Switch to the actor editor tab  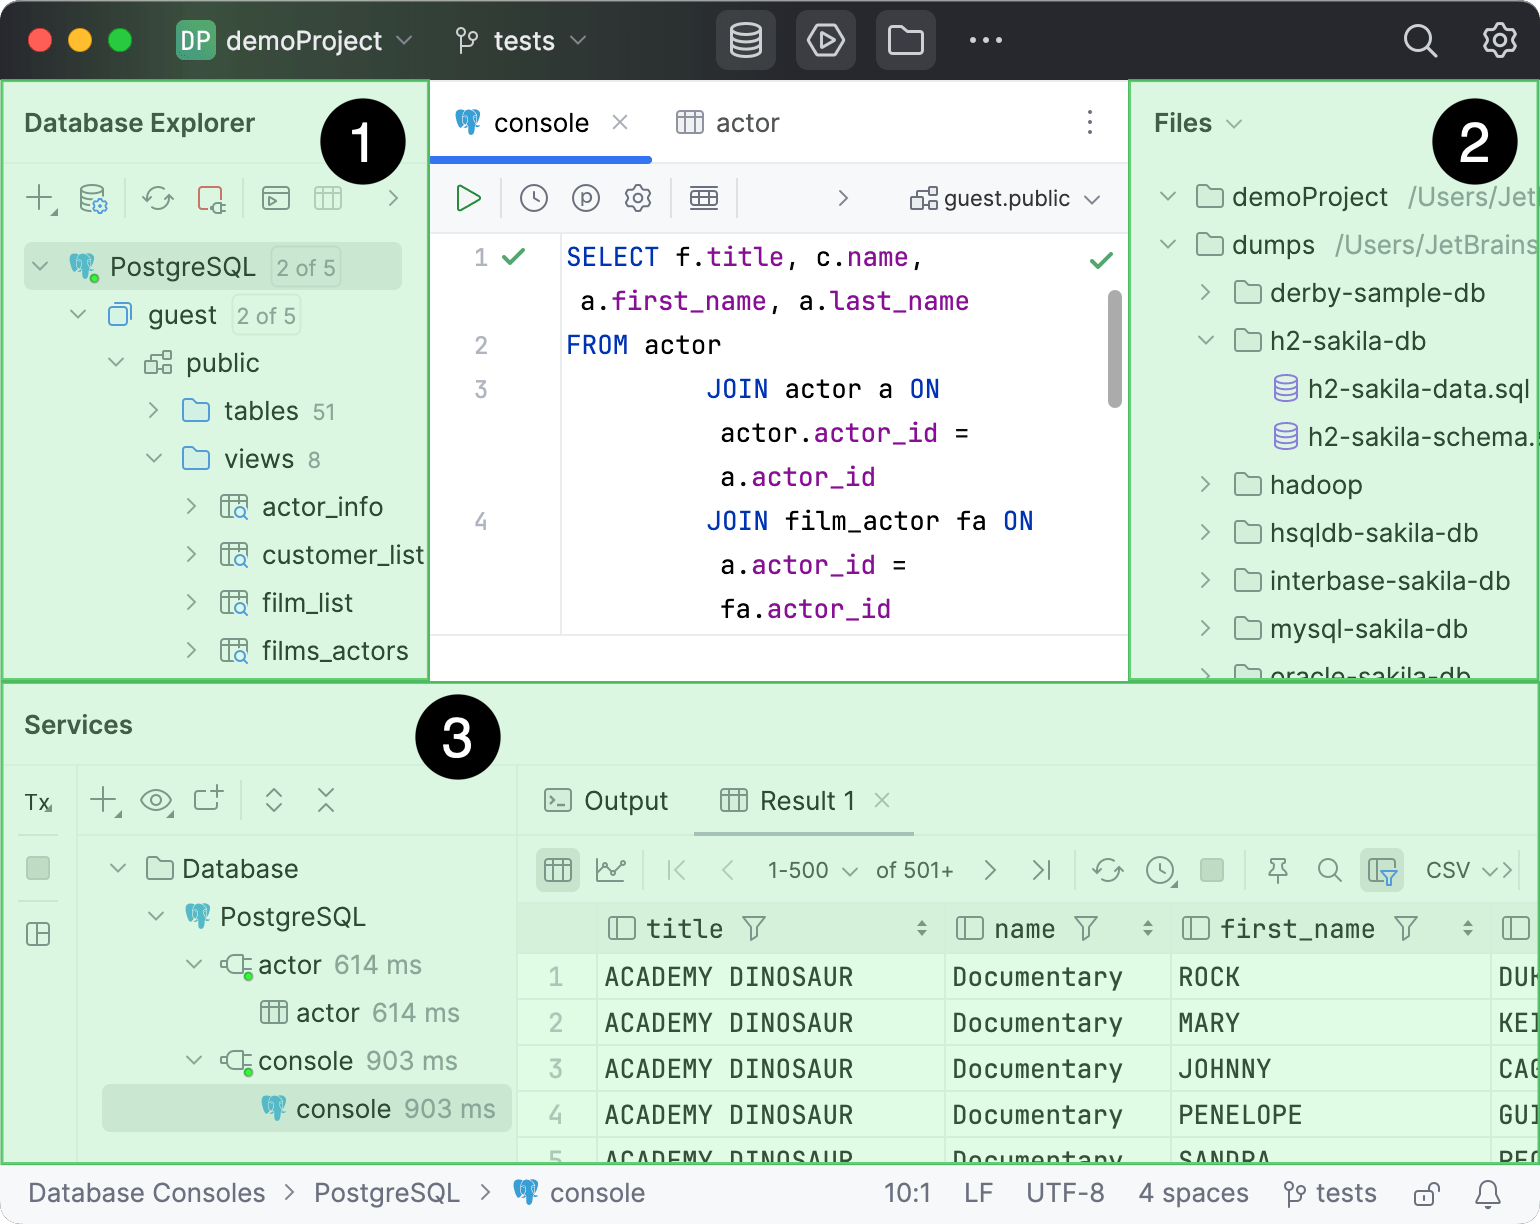pyautogui.click(x=728, y=123)
